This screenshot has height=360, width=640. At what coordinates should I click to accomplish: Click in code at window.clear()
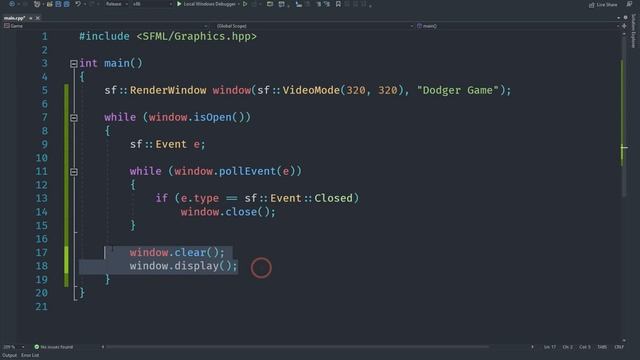177,253
